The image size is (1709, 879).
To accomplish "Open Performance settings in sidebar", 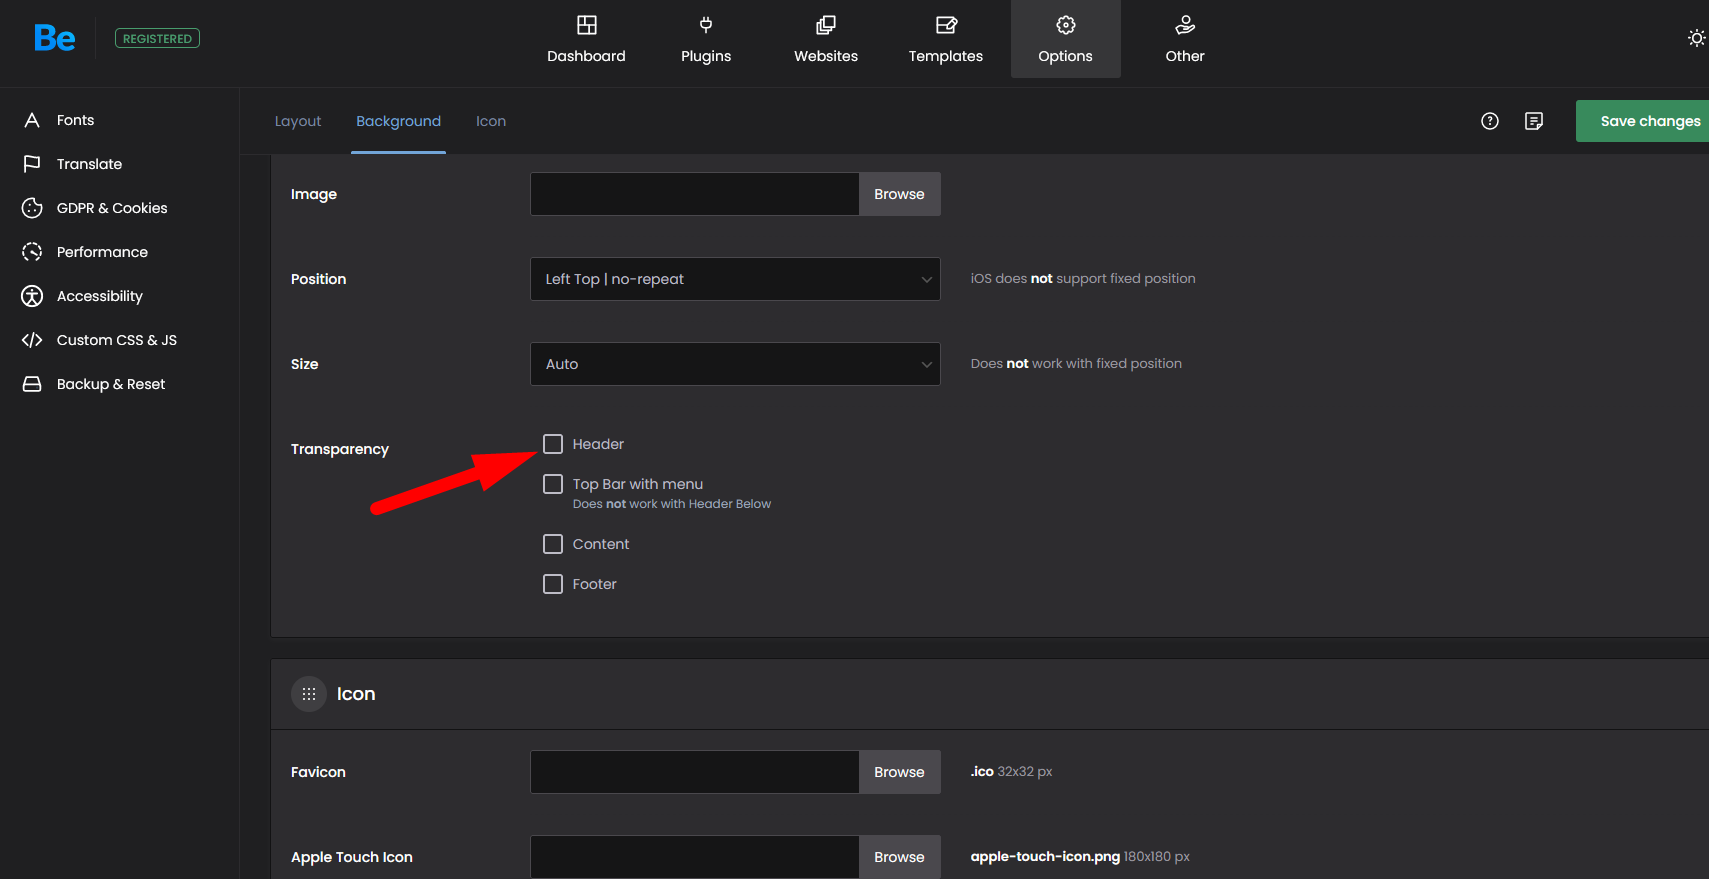I will (102, 252).
